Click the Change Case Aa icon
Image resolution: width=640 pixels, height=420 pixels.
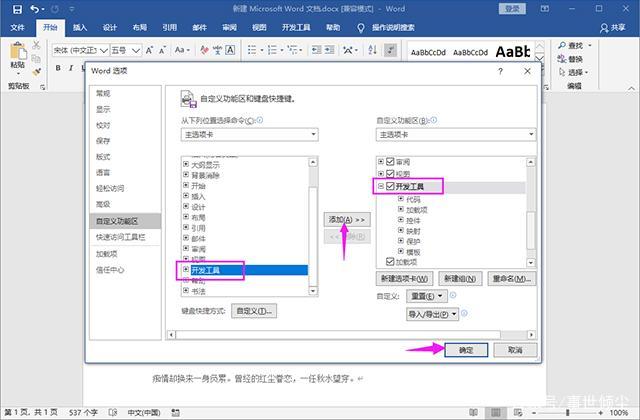click(x=182, y=50)
